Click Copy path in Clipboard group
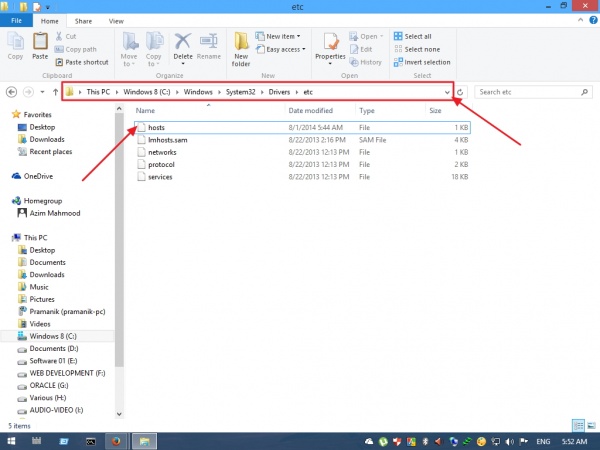The image size is (600, 450). pos(75,49)
